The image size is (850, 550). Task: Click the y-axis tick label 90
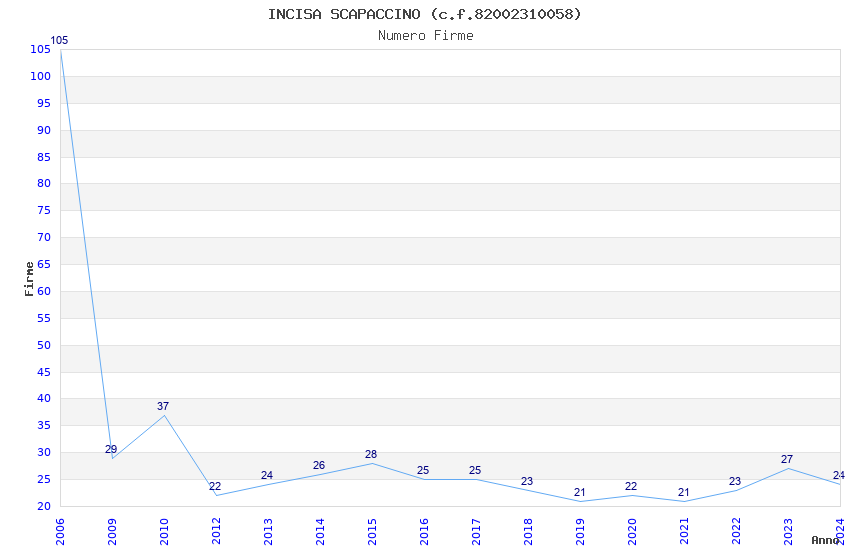(x=44, y=130)
